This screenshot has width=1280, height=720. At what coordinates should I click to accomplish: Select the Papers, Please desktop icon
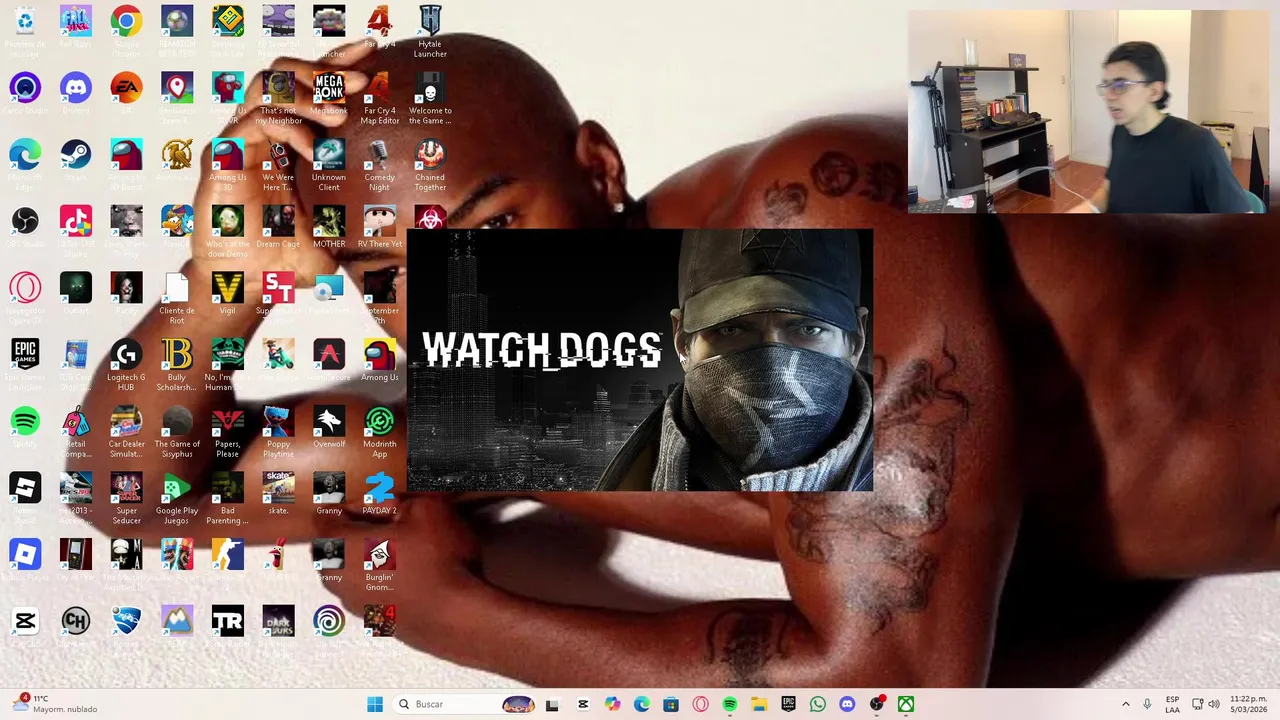[228, 421]
